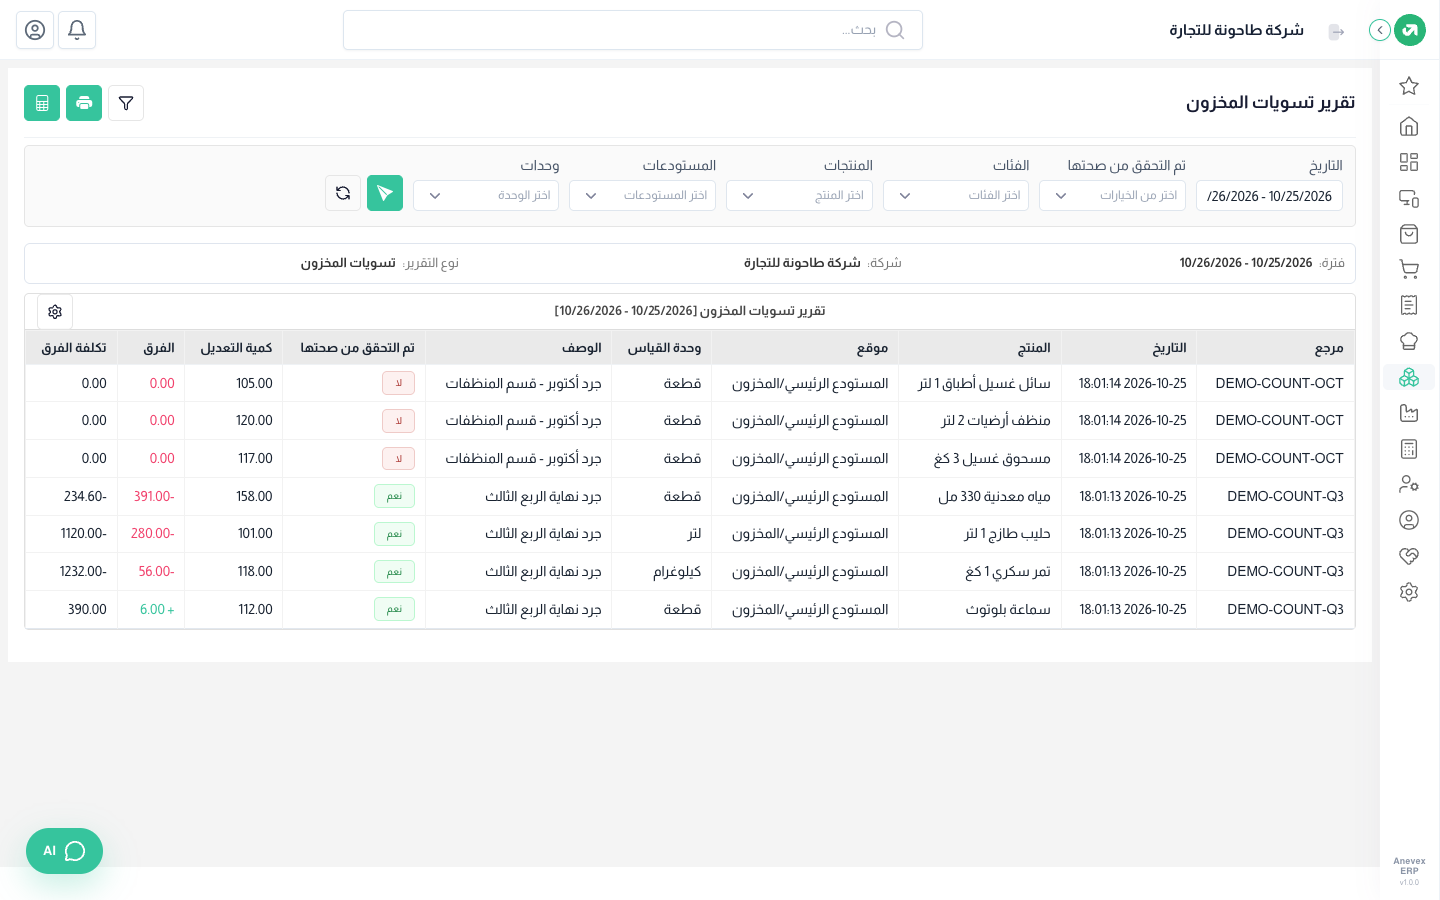Click the date range field
The image size is (1440, 900).
click(x=1269, y=196)
